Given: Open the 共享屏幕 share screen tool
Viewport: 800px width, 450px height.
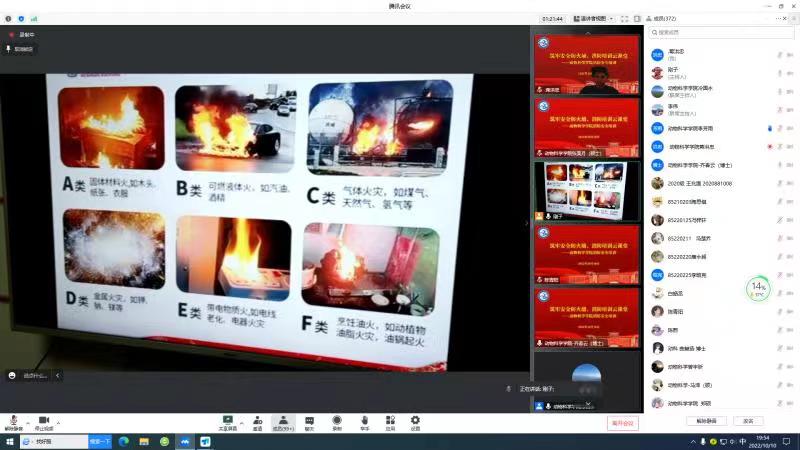Looking at the screenshot, I should click(228, 420).
